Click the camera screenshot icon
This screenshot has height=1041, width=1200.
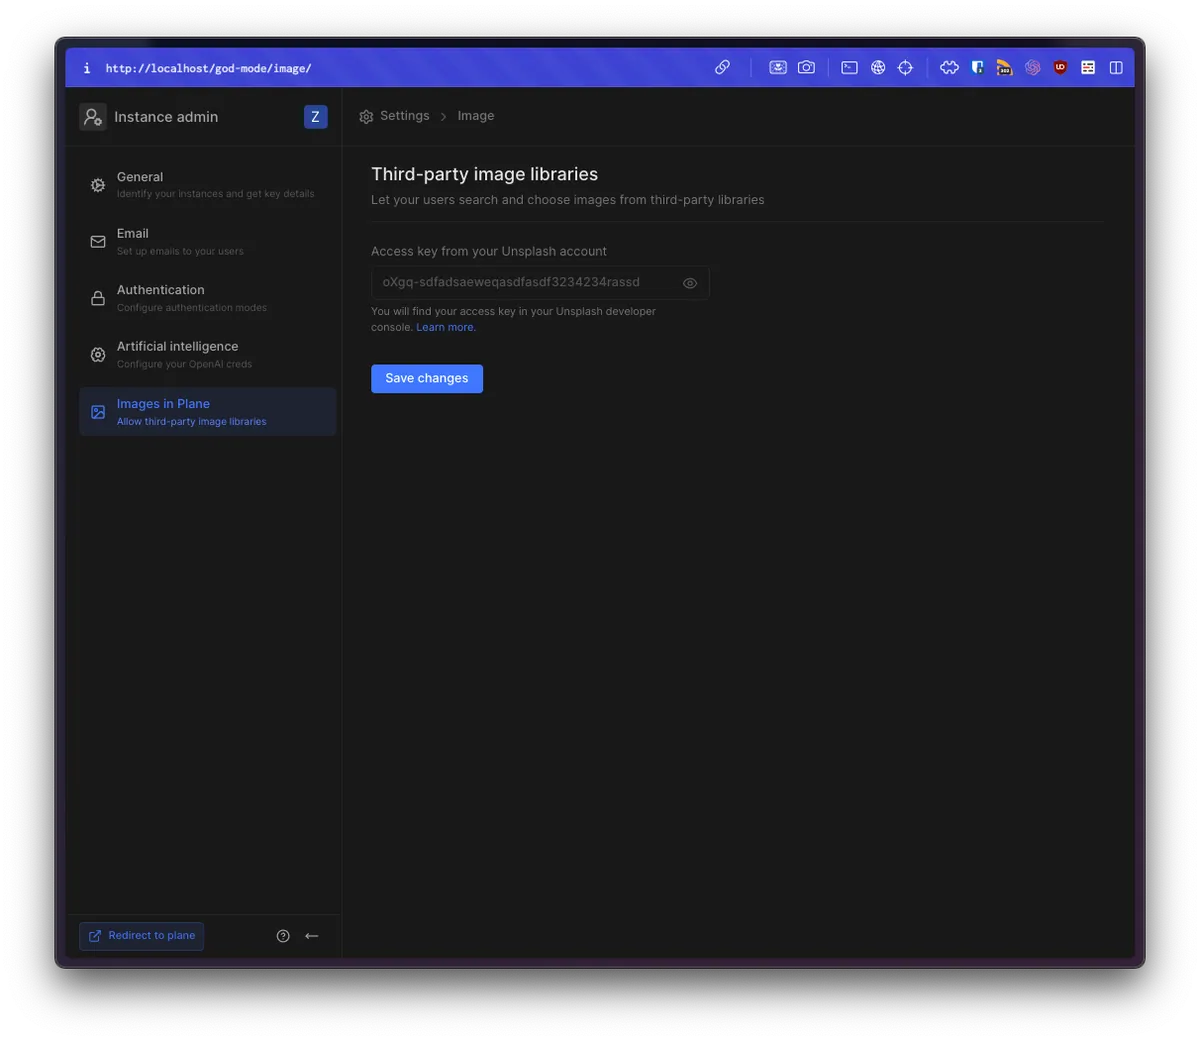[806, 68]
